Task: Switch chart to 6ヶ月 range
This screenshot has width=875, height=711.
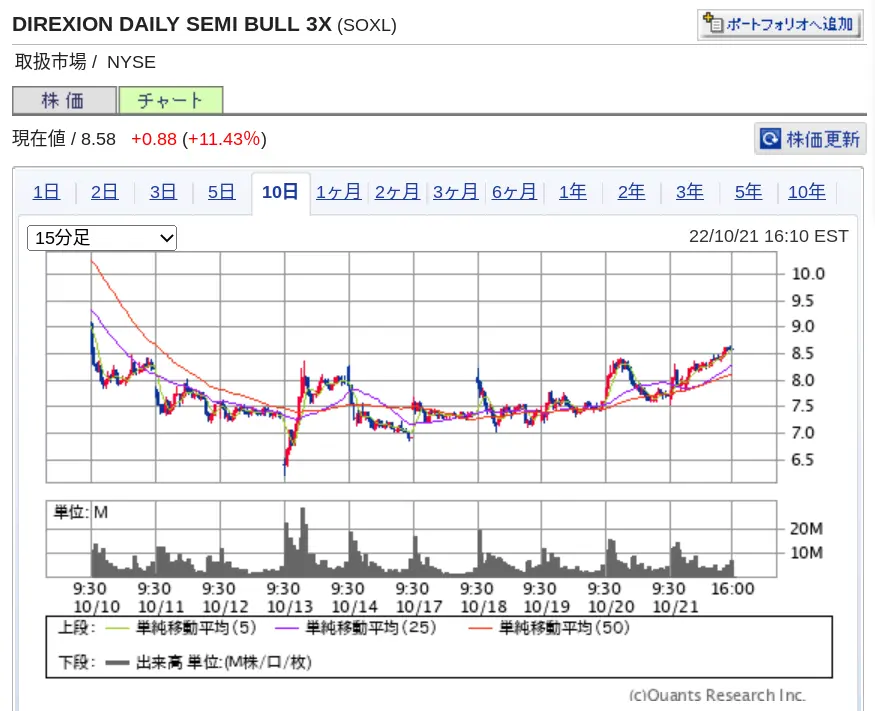Action: click(515, 192)
